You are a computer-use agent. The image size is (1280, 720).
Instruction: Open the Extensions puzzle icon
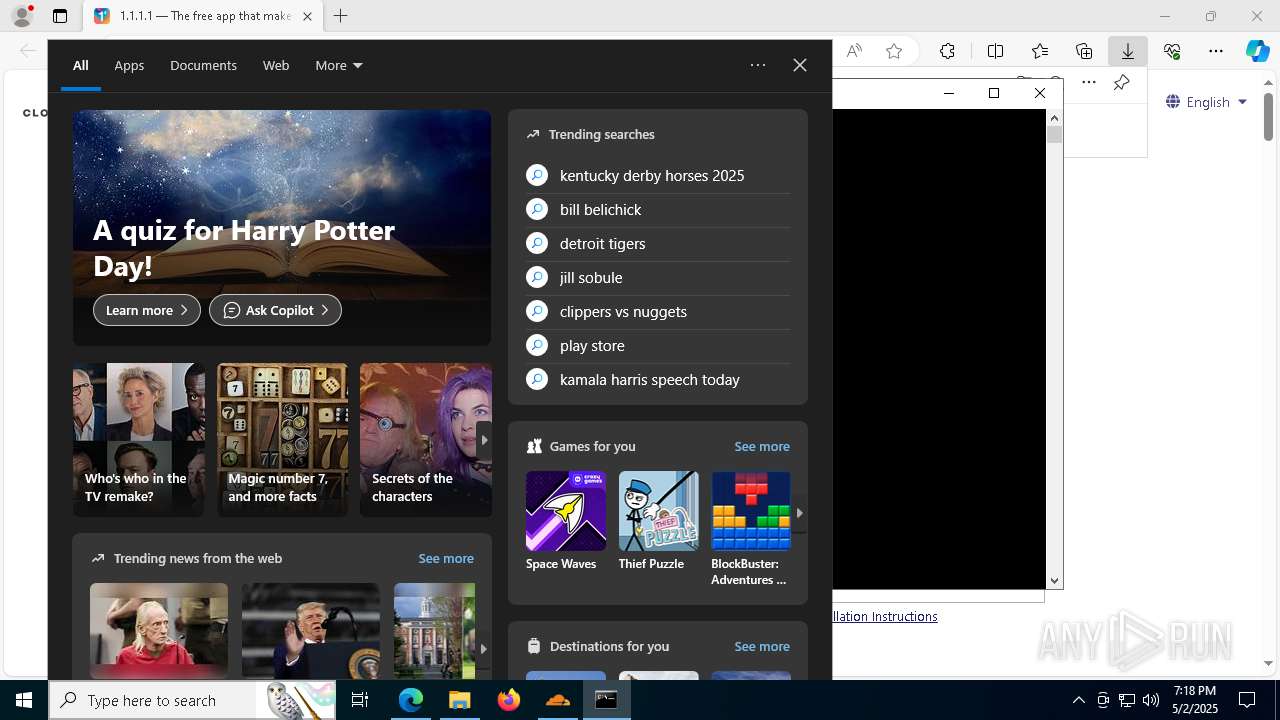[947, 51]
